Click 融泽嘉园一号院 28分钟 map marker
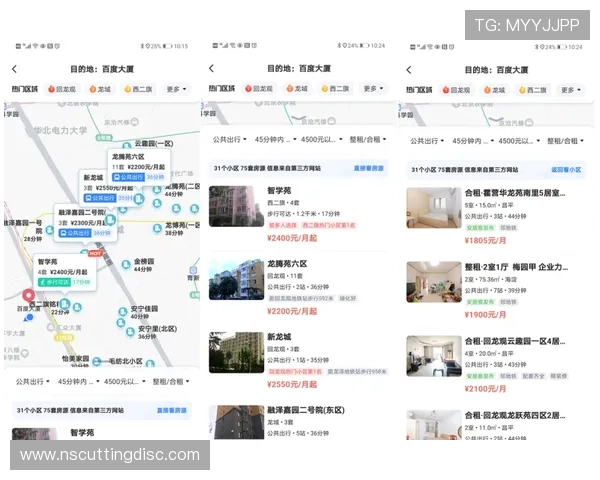Viewport: 600px width, 480px height. point(50,230)
